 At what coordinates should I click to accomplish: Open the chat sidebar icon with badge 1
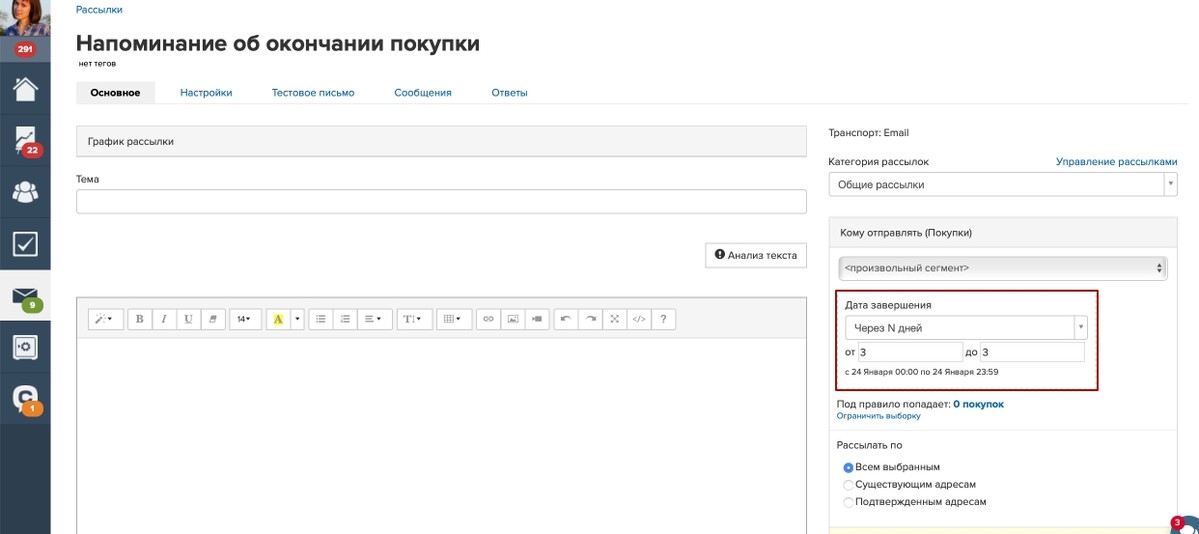coord(25,399)
